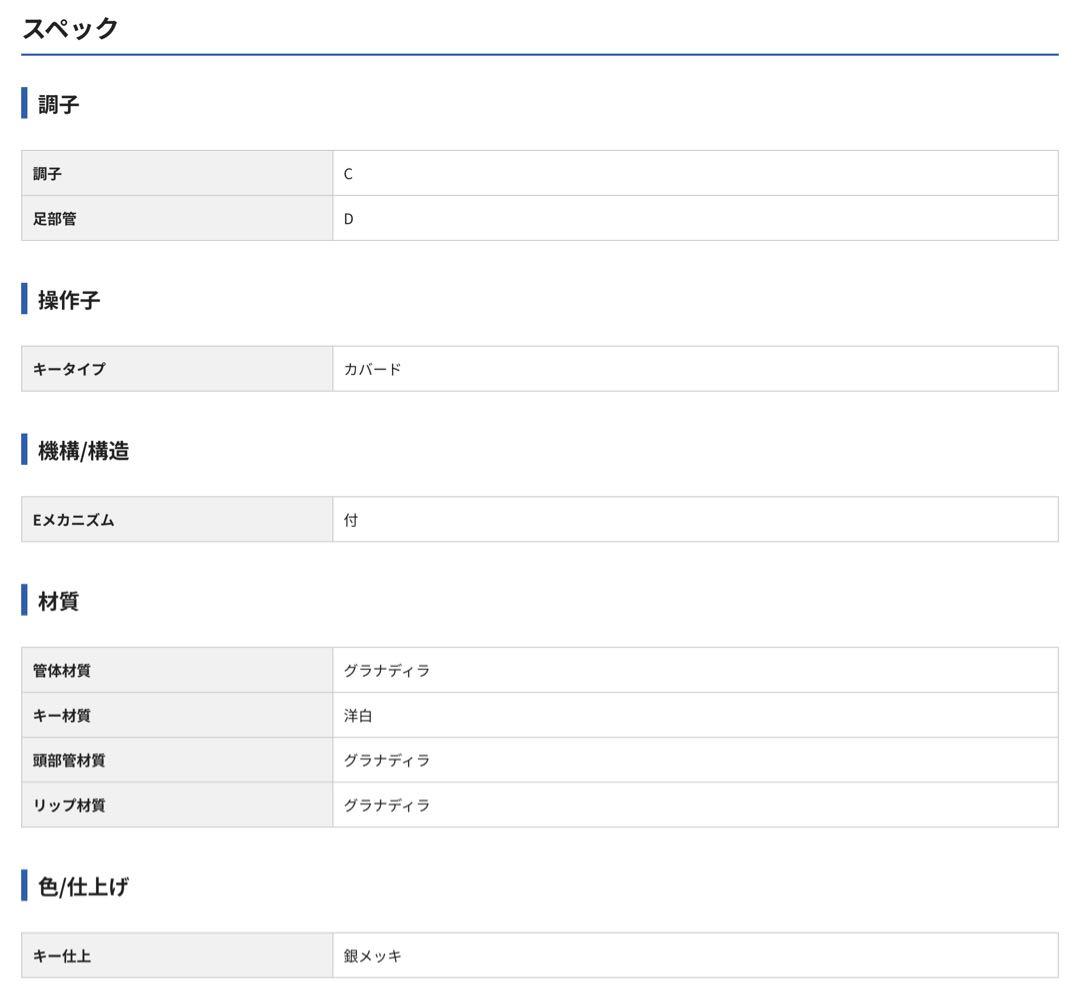This screenshot has width=1080, height=1000.
Task: Select the value D for 足部管
Action: (x=348, y=219)
